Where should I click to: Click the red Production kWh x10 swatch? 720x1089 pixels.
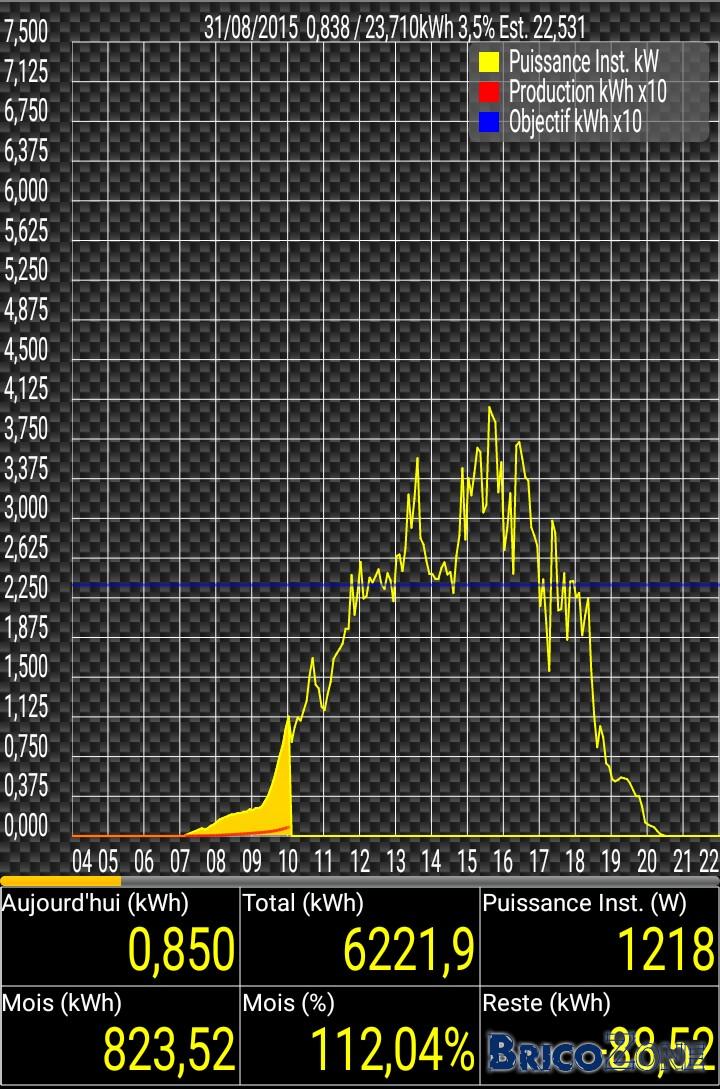[x=489, y=92]
